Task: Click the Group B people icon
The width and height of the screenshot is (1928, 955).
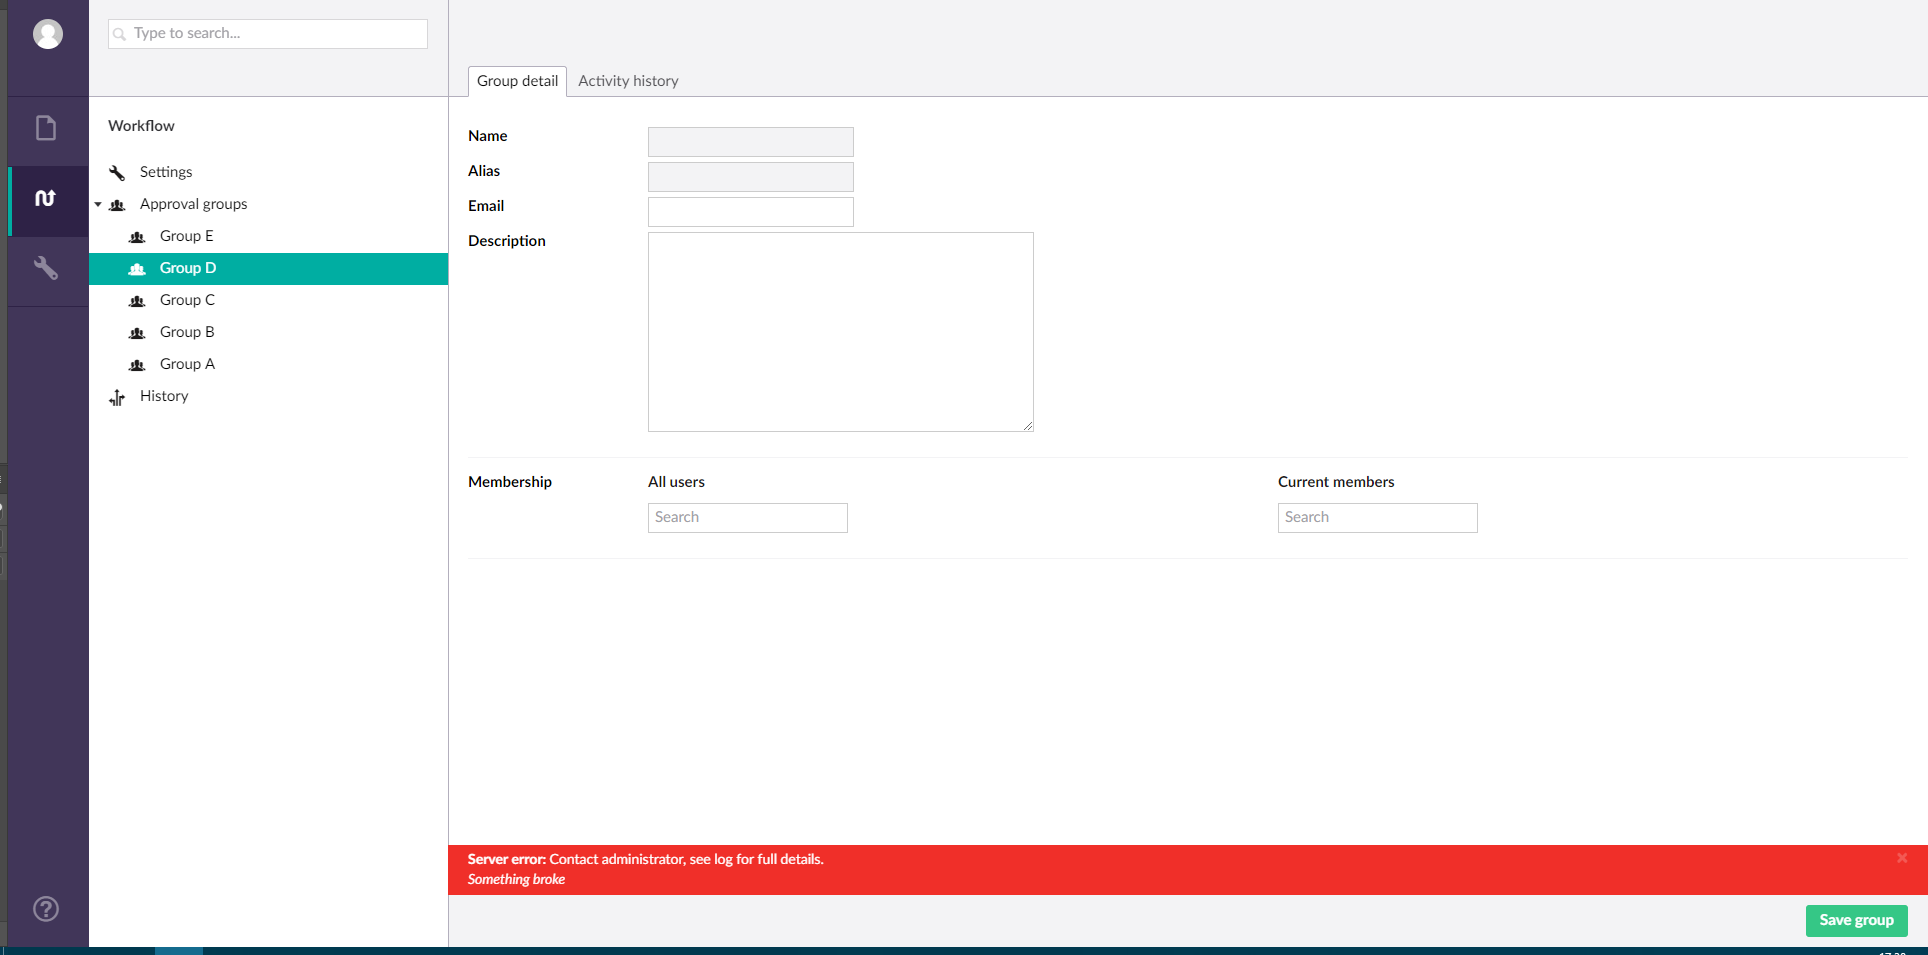Action: (x=137, y=332)
